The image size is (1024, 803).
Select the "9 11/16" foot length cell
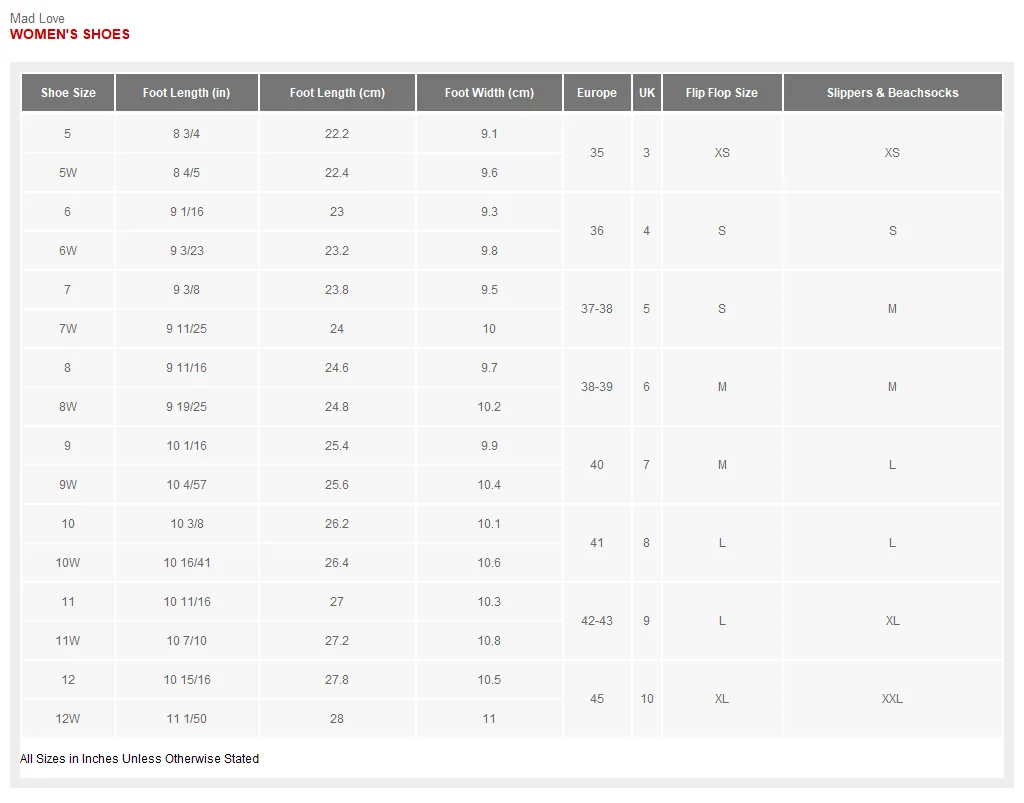tap(186, 368)
